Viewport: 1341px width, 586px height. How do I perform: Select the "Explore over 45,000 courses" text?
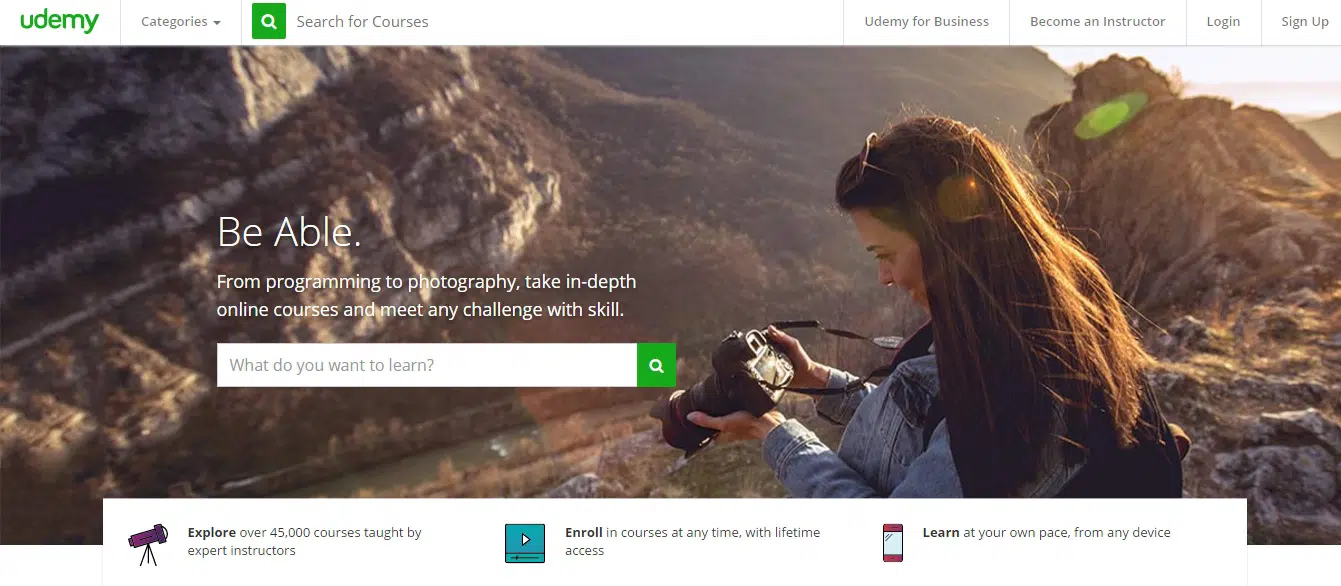(304, 541)
